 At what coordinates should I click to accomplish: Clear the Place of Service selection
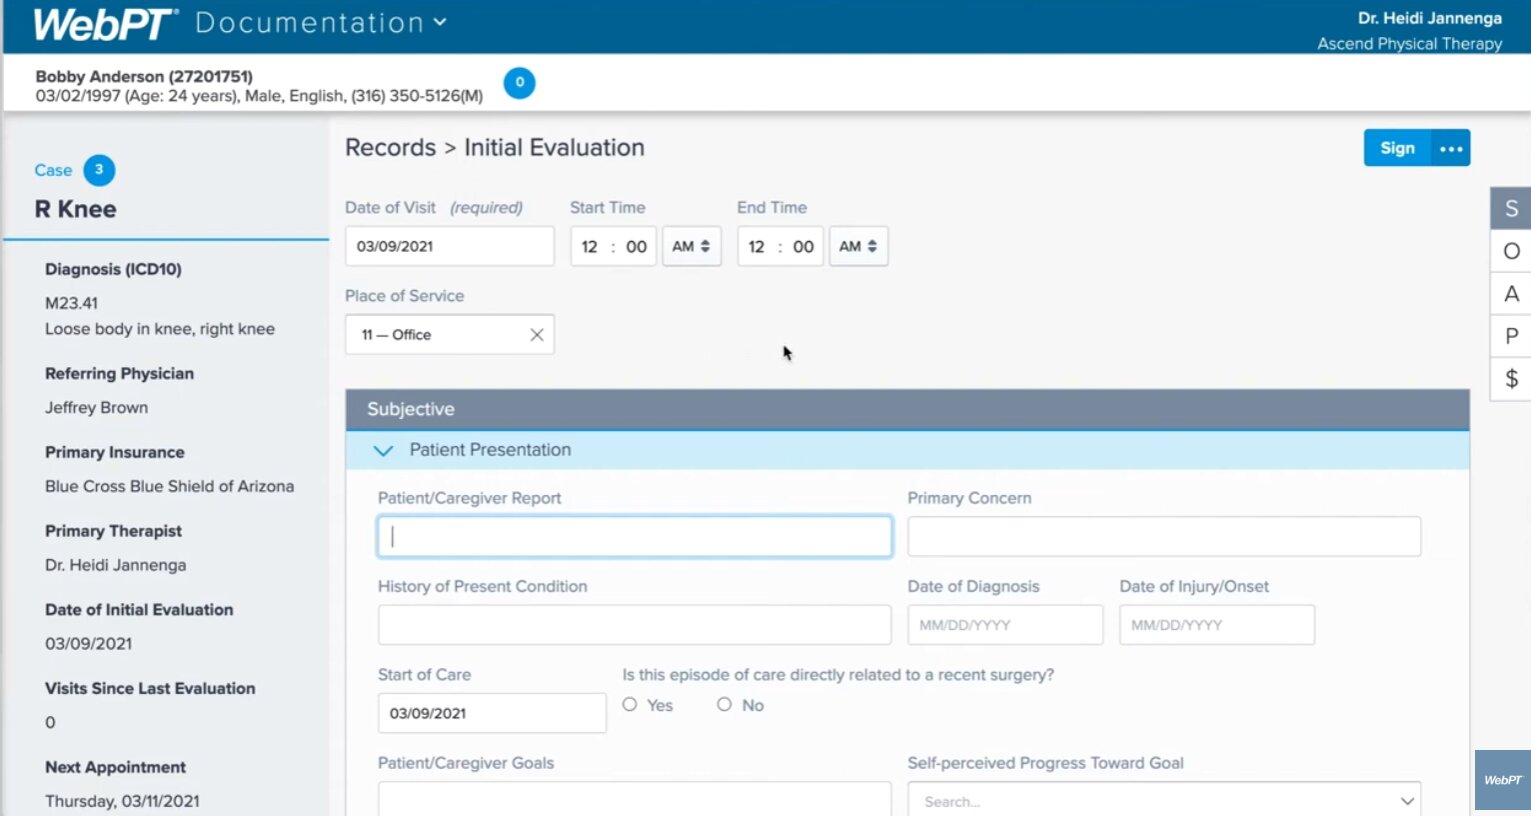point(536,335)
